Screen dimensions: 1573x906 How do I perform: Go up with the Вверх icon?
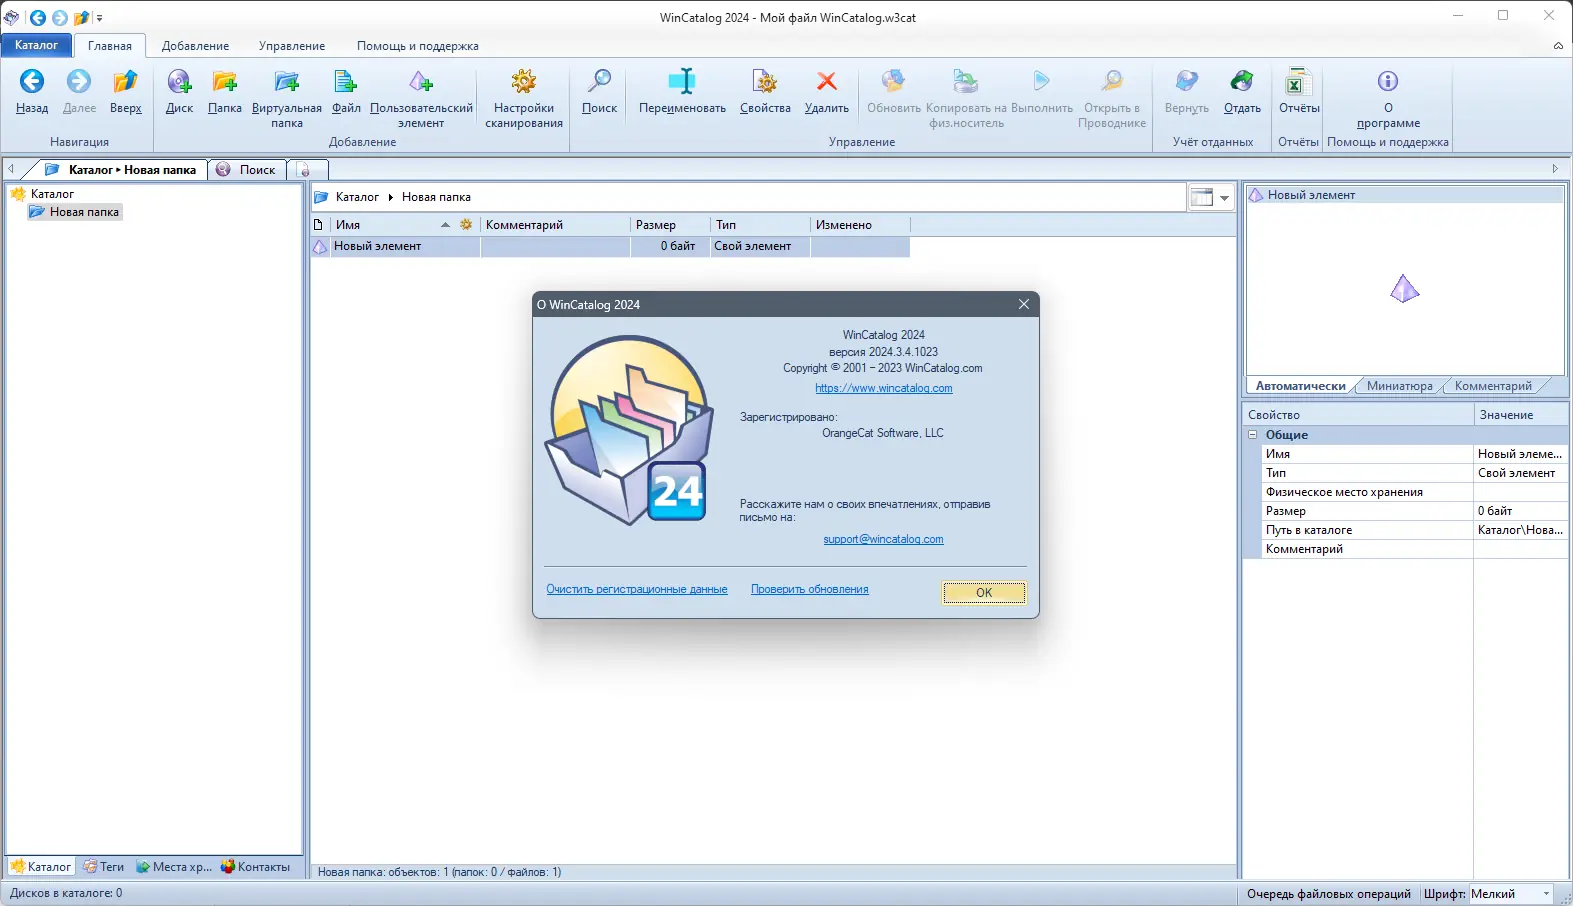pyautogui.click(x=125, y=82)
